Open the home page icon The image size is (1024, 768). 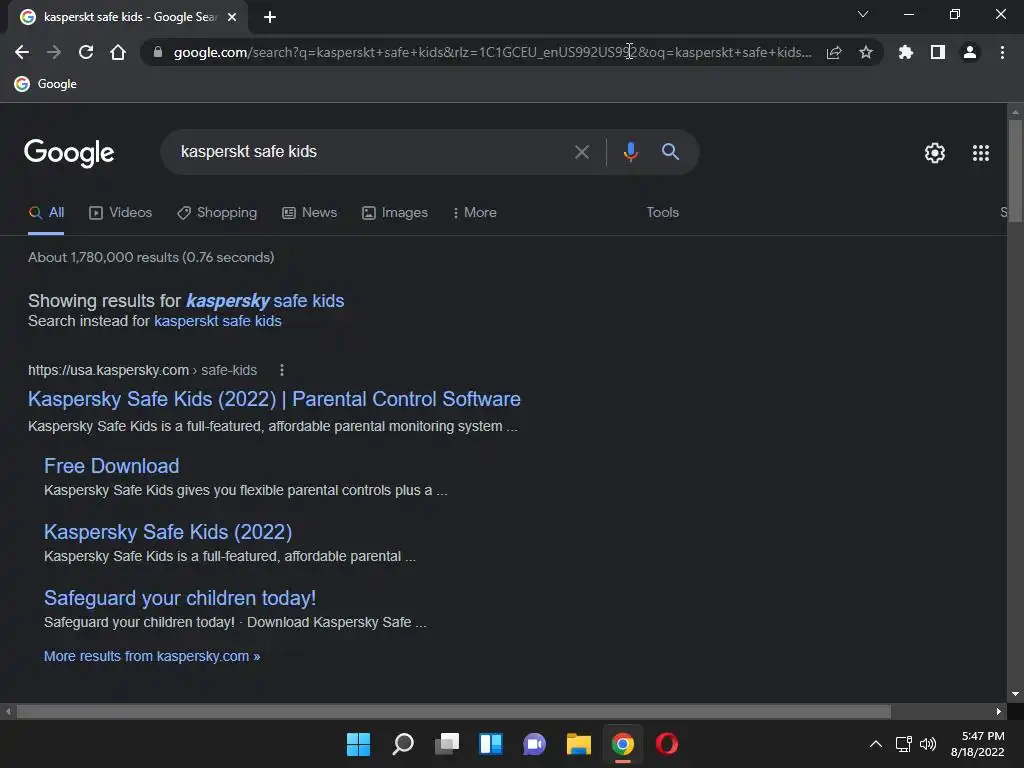coord(118,52)
